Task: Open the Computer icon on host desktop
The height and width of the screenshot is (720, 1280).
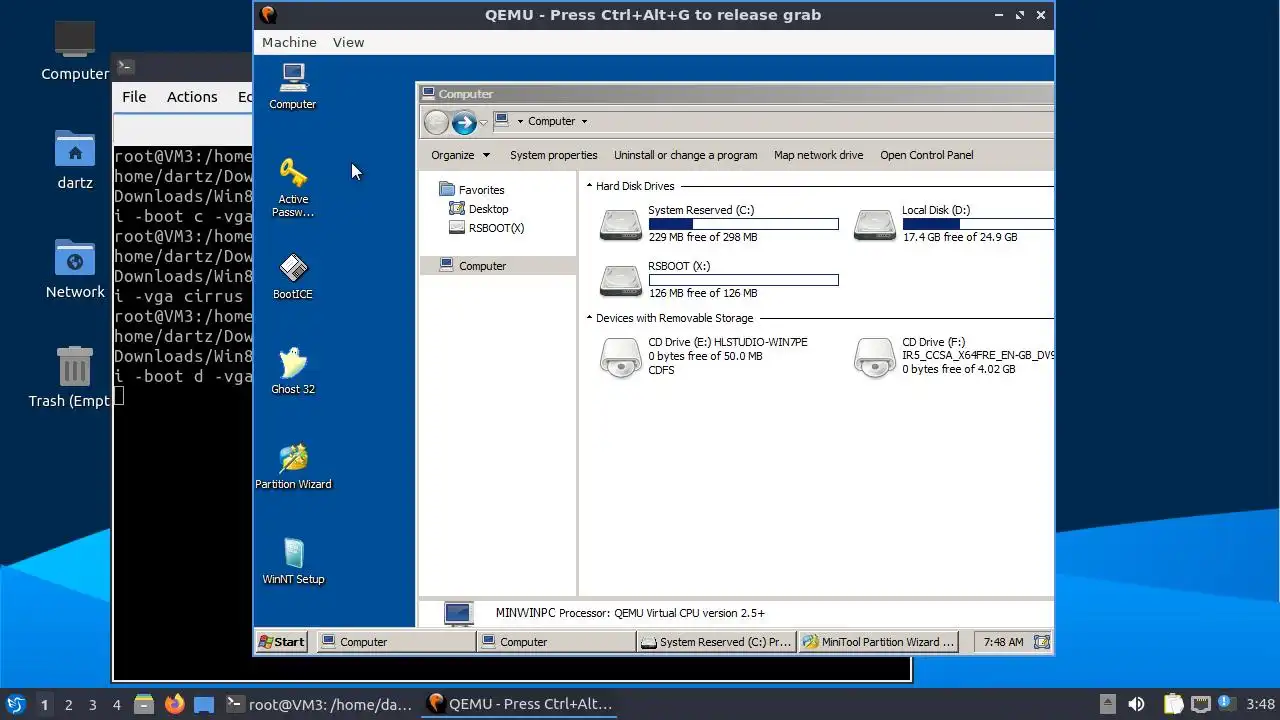Action: click(75, 50)
